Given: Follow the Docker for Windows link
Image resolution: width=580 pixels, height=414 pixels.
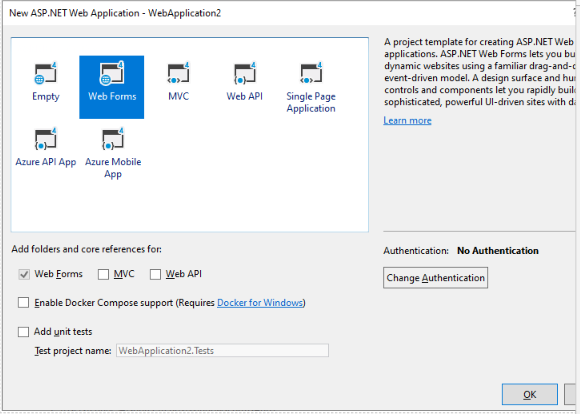Looking at the screenshot, I should 260,303.
